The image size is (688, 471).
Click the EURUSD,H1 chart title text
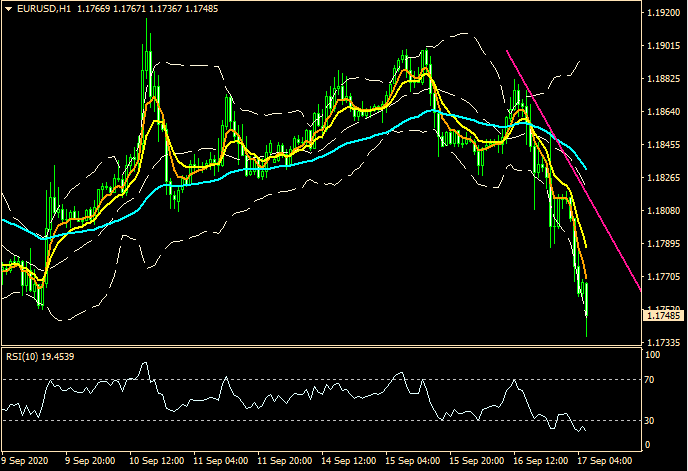tap(40, 10)
